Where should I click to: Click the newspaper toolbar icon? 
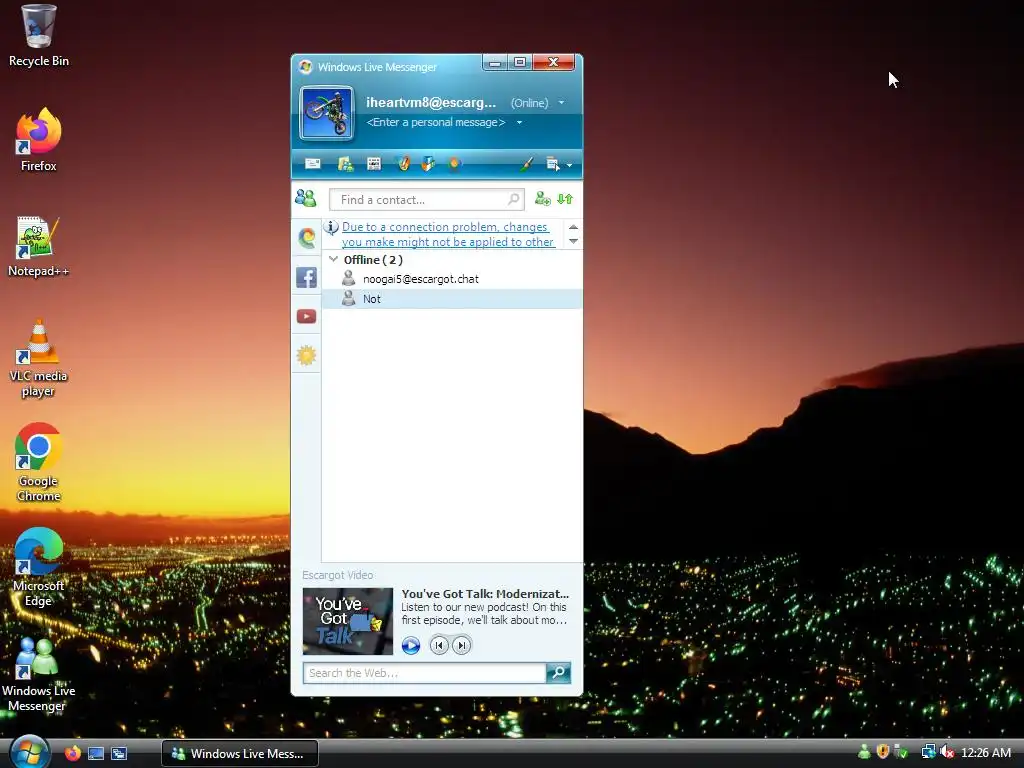point(374,164)
